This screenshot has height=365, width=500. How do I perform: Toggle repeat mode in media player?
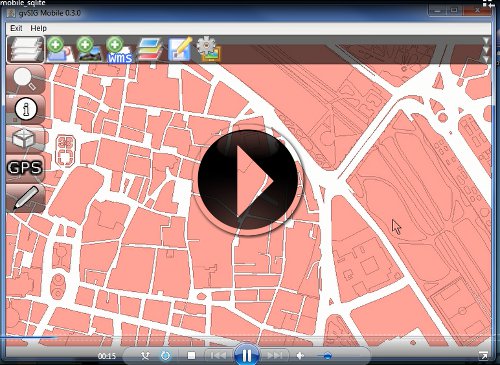pos(165,356)
